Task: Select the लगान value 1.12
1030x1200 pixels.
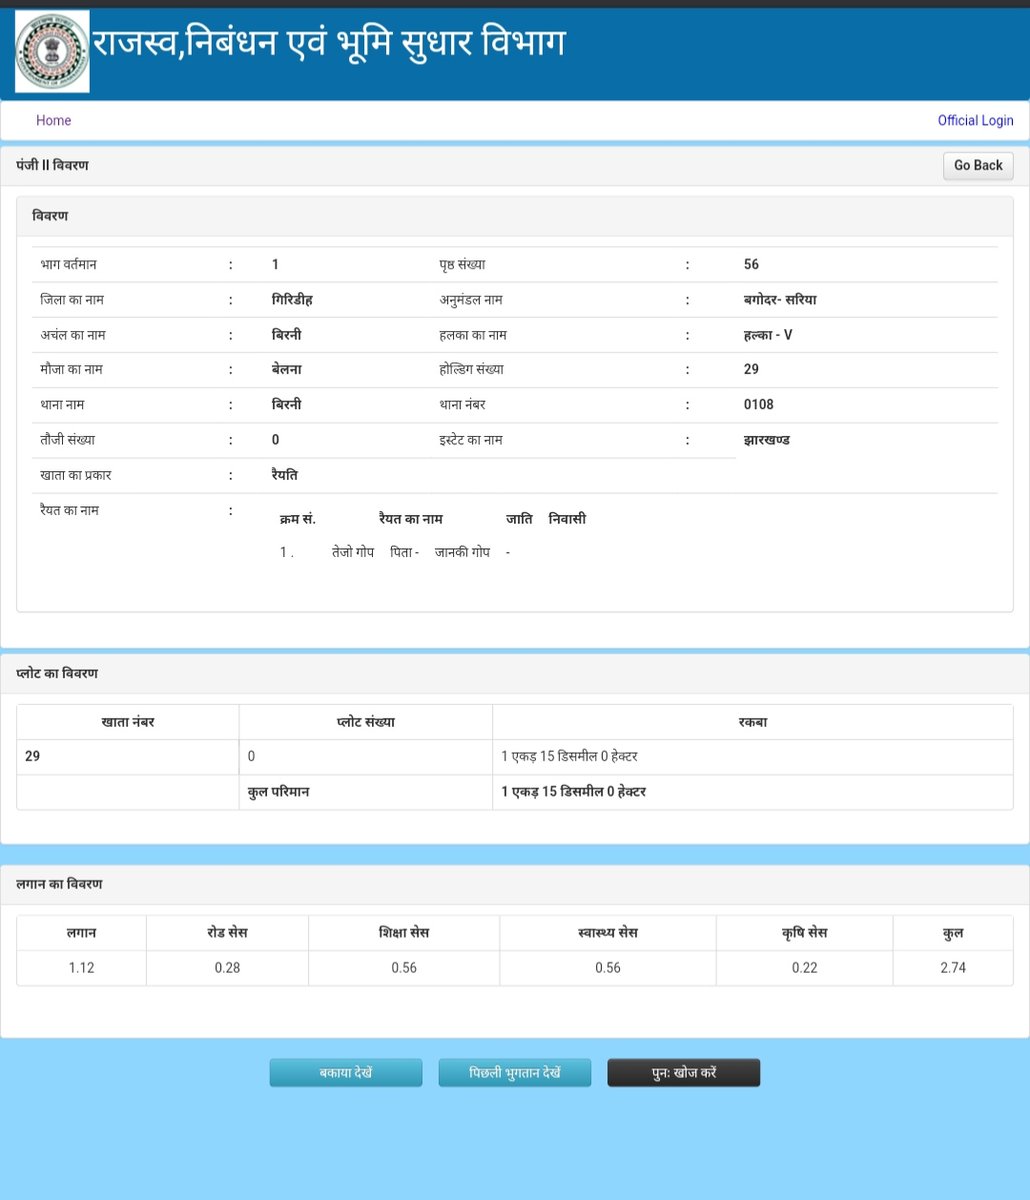Action: pyautogui.click(x=81, y=968)
